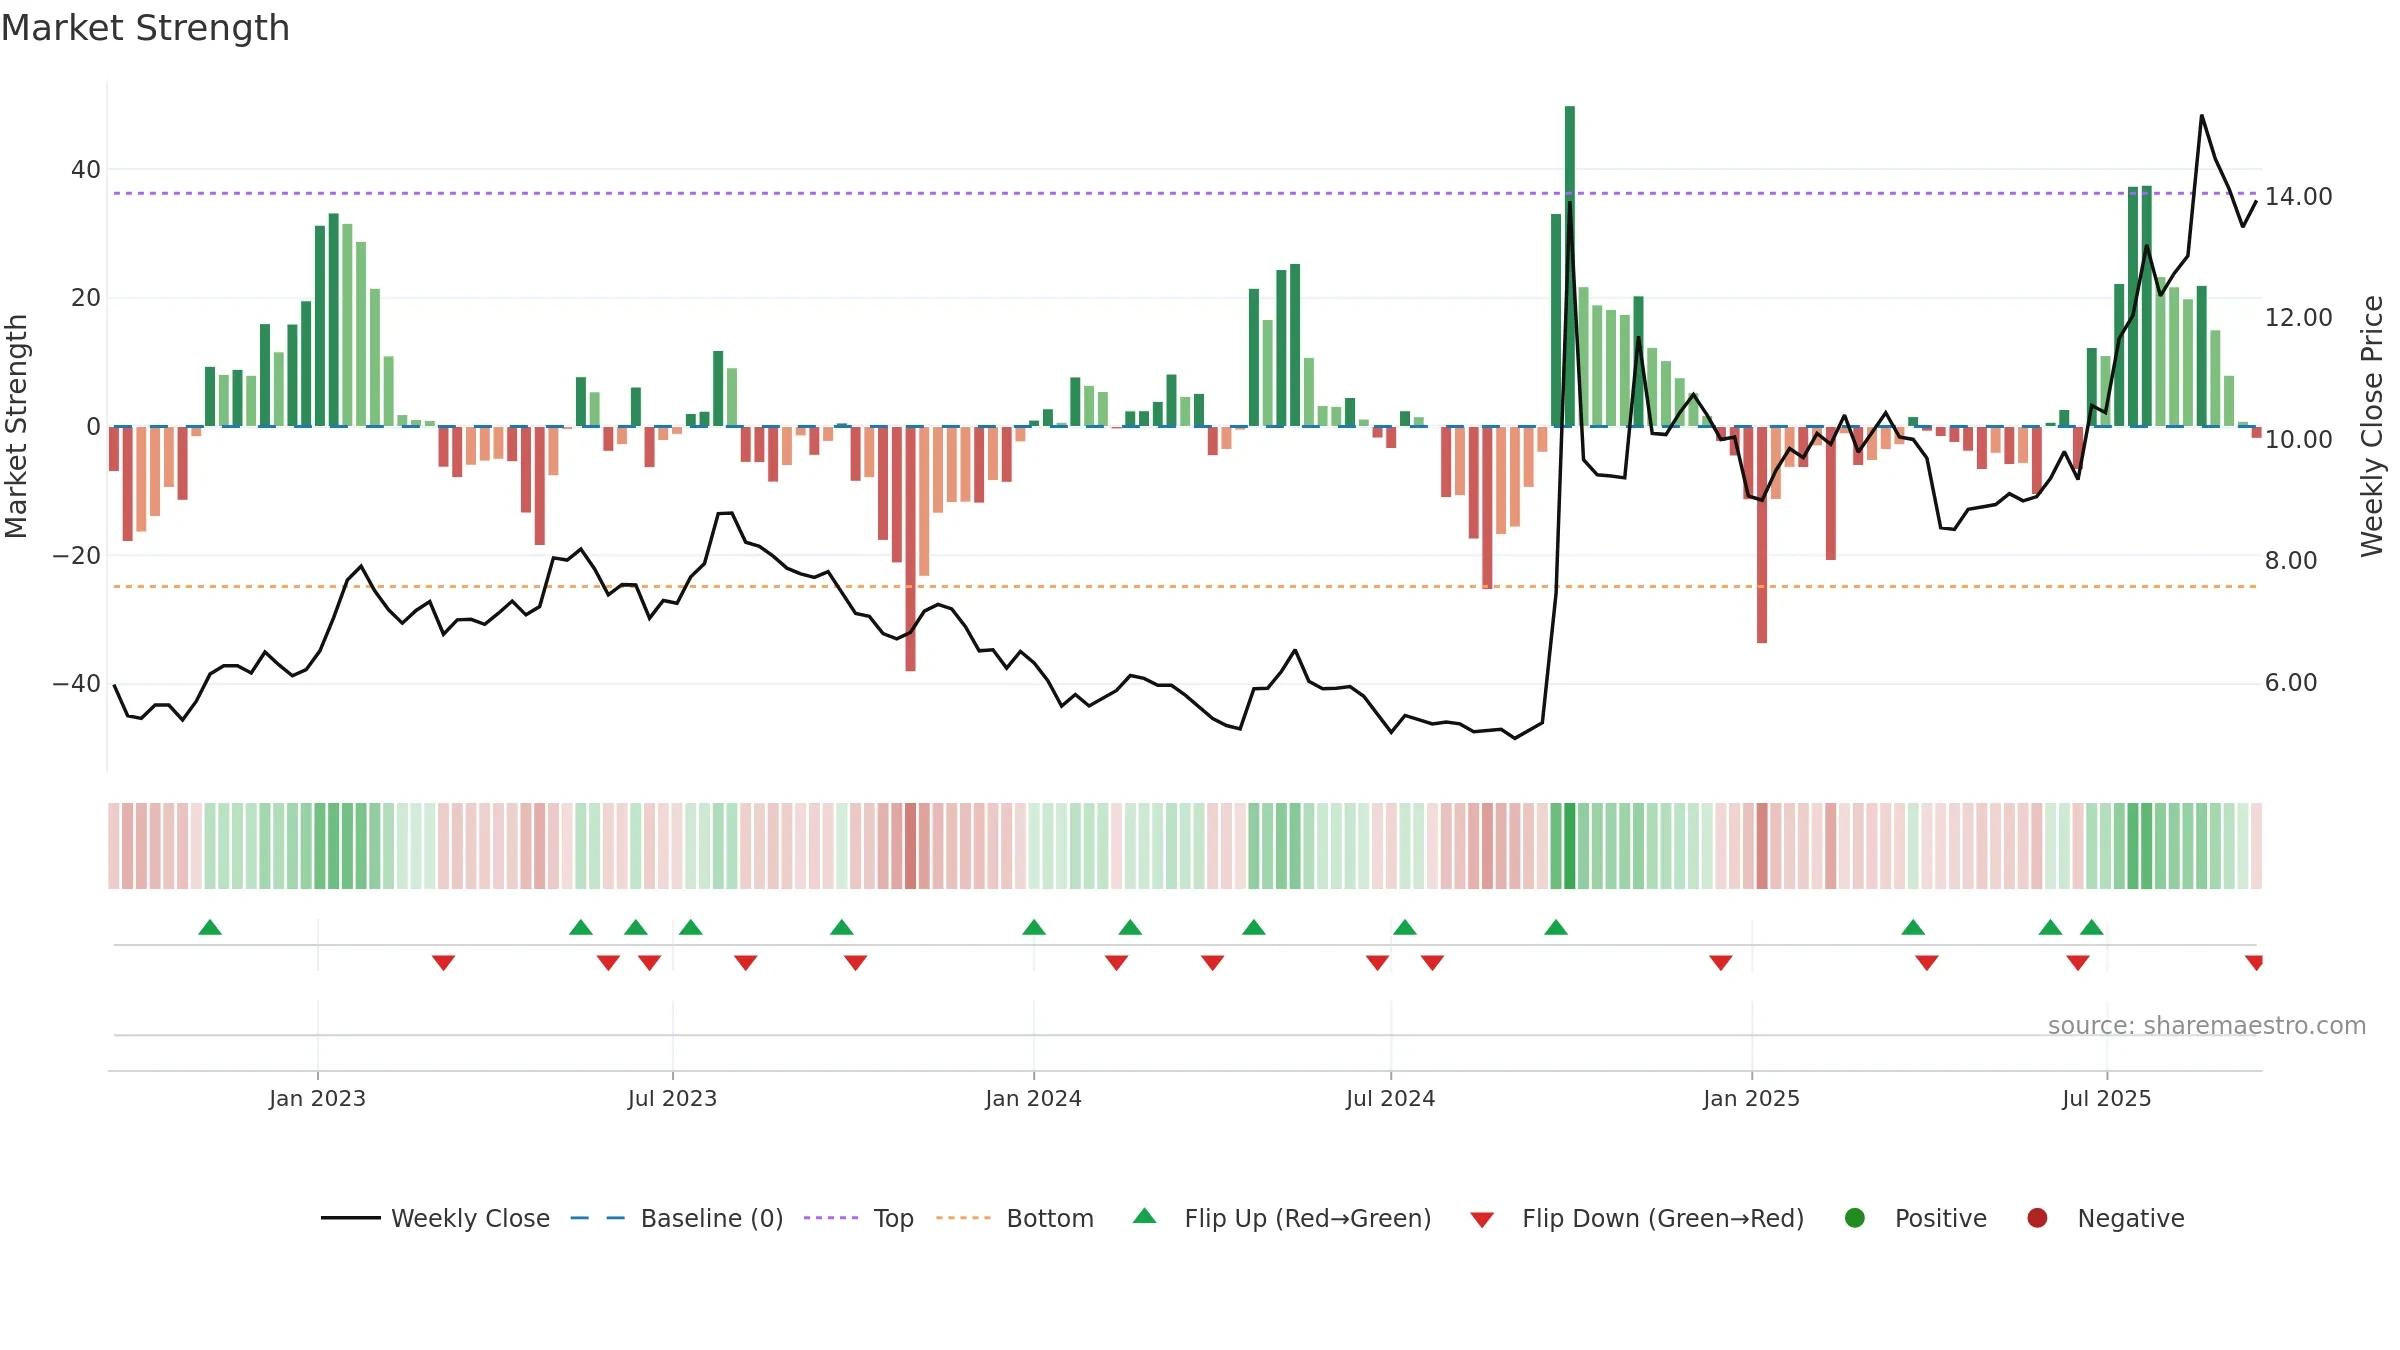
Task: Click the green Flip Up legend triangle
Action: point(1145,1216)
